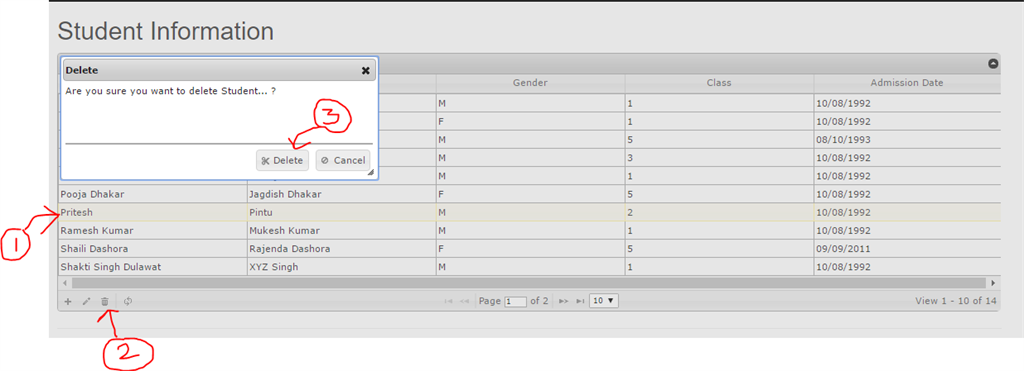Click the horizontal scrollbar right arrow
This screenshot has width=1024, height=371.
pos(993,283)
